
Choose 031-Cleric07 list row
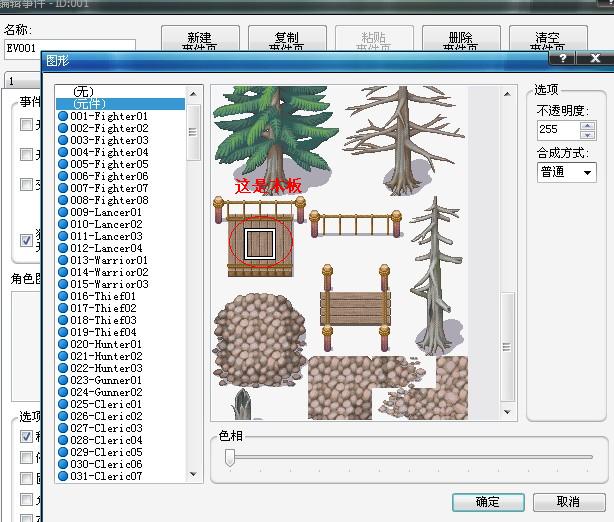(x=121, y=476)
